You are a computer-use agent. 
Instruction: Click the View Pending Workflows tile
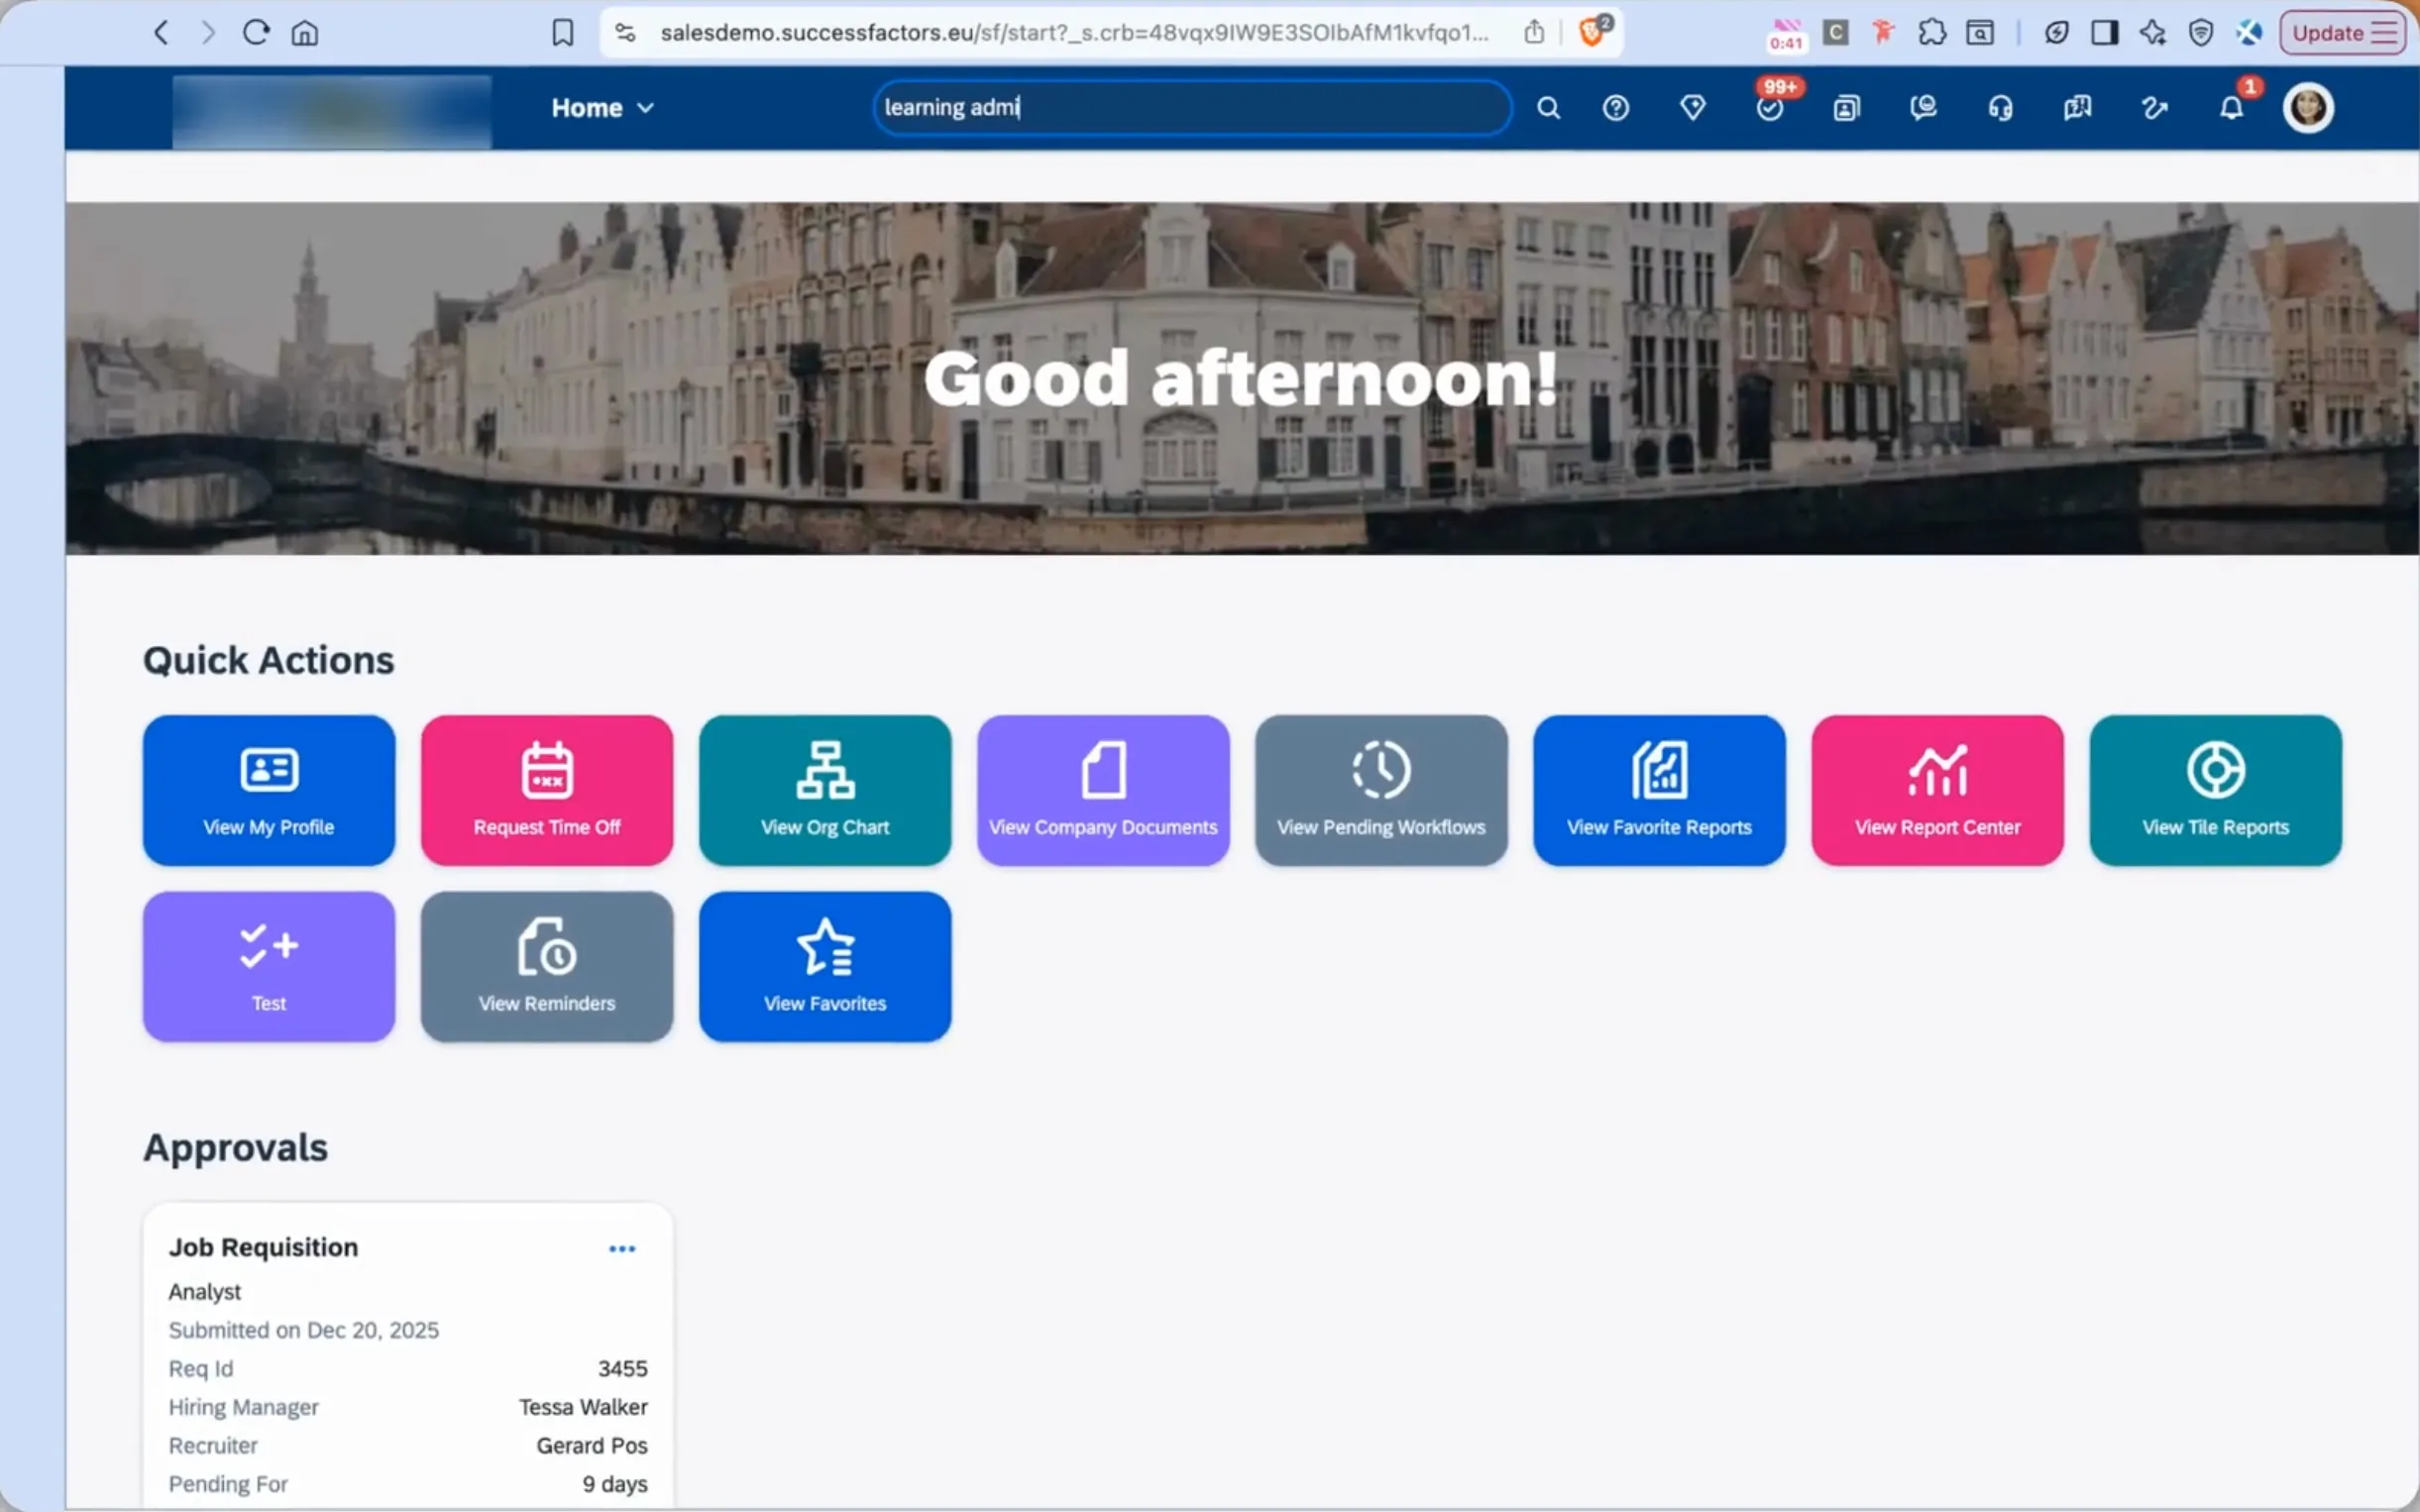1381,790
